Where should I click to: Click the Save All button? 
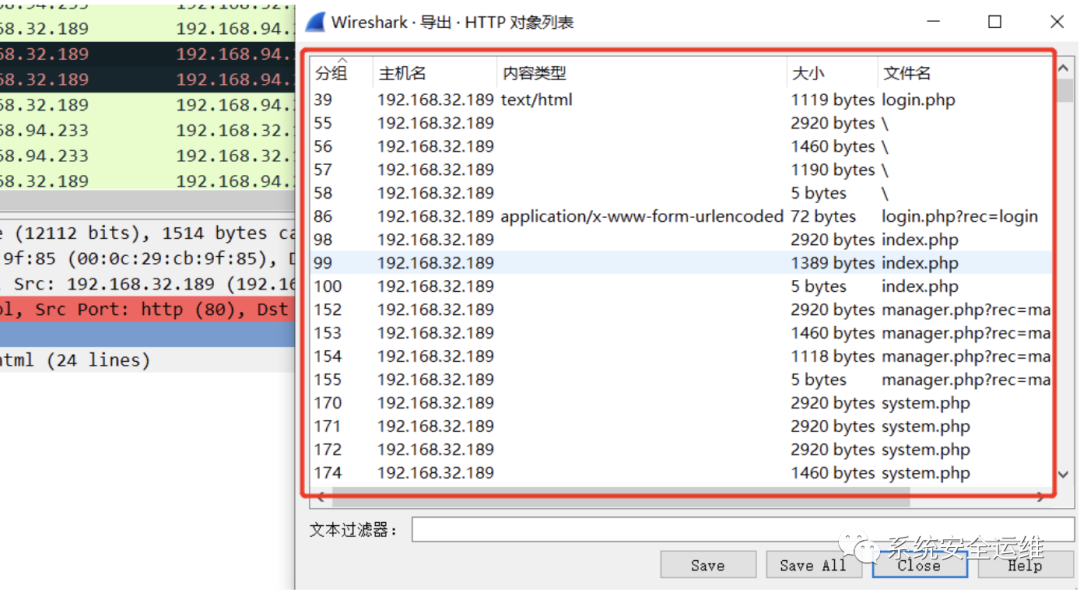(x=813, y=565)
